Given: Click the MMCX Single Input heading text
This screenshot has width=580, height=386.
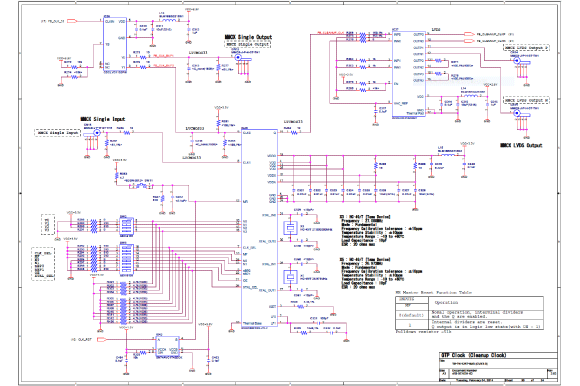Looking at the screenshot, I should pos(103,119).
